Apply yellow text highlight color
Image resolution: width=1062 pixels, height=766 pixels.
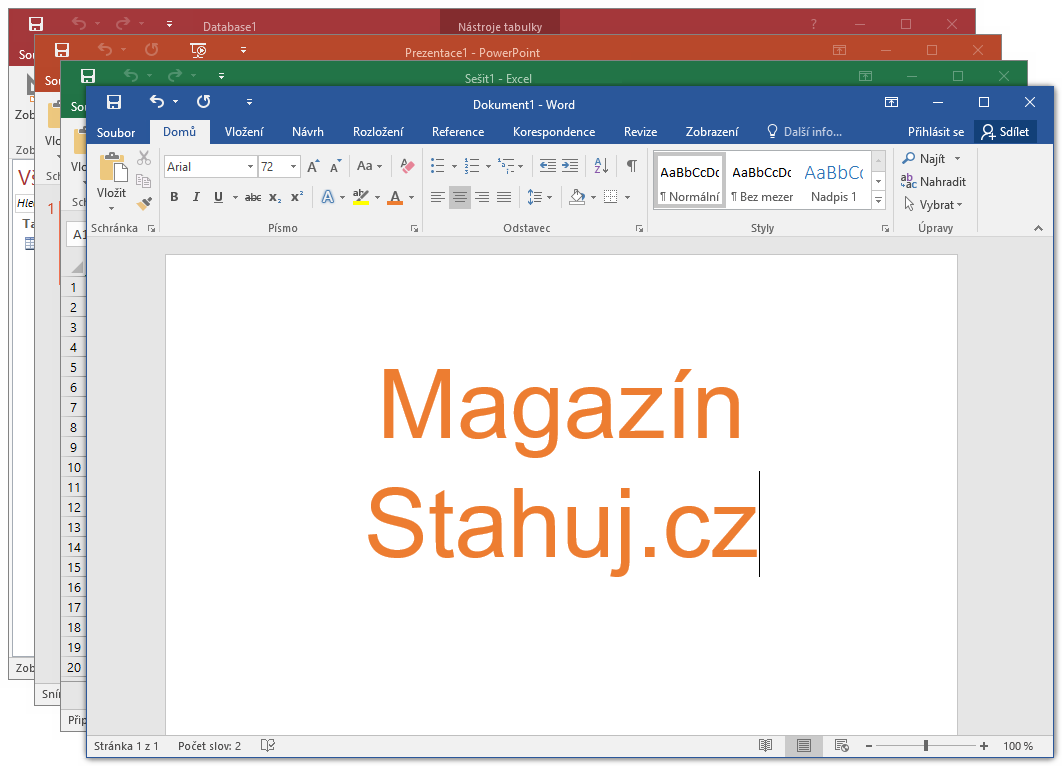tap(361, 197)
